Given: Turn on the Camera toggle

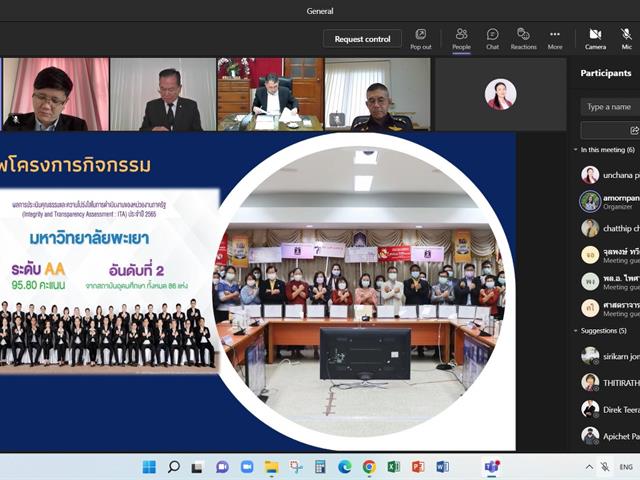Looking at the screenshot, I should pos(595,39).
